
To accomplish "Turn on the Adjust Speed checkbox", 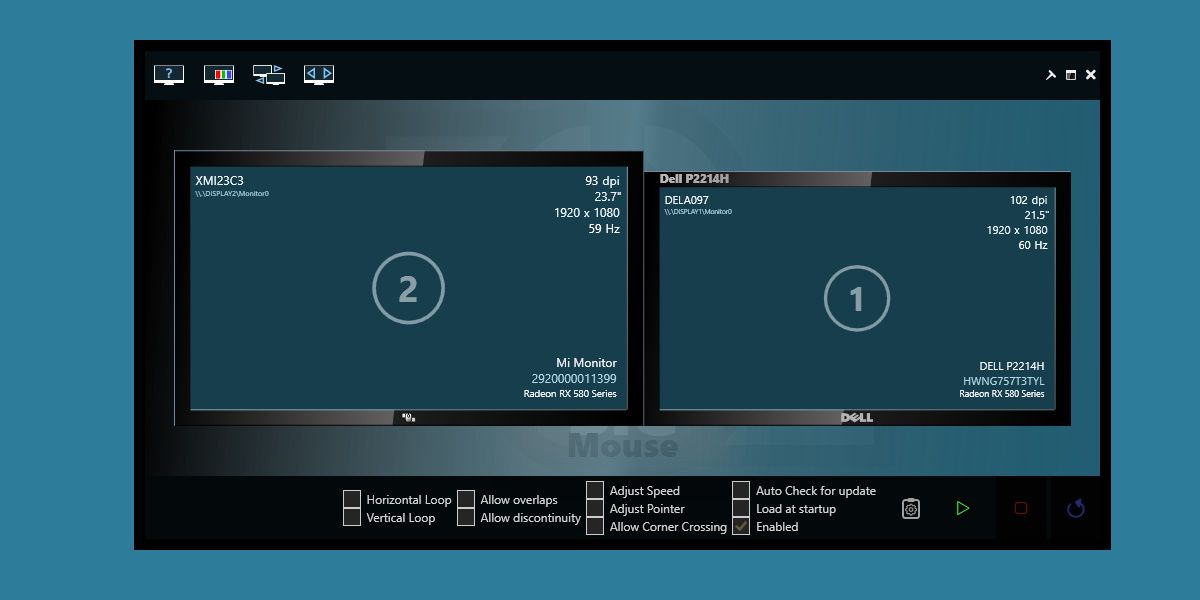I will point(595,490).
